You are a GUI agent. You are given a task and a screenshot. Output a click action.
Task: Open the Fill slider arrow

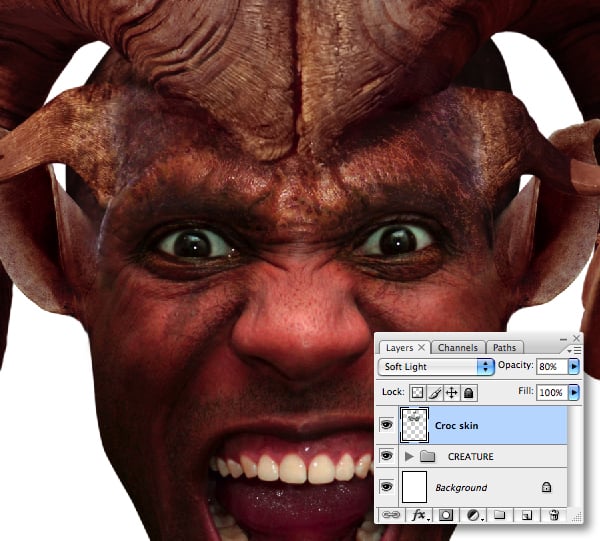tap(573, 393)
